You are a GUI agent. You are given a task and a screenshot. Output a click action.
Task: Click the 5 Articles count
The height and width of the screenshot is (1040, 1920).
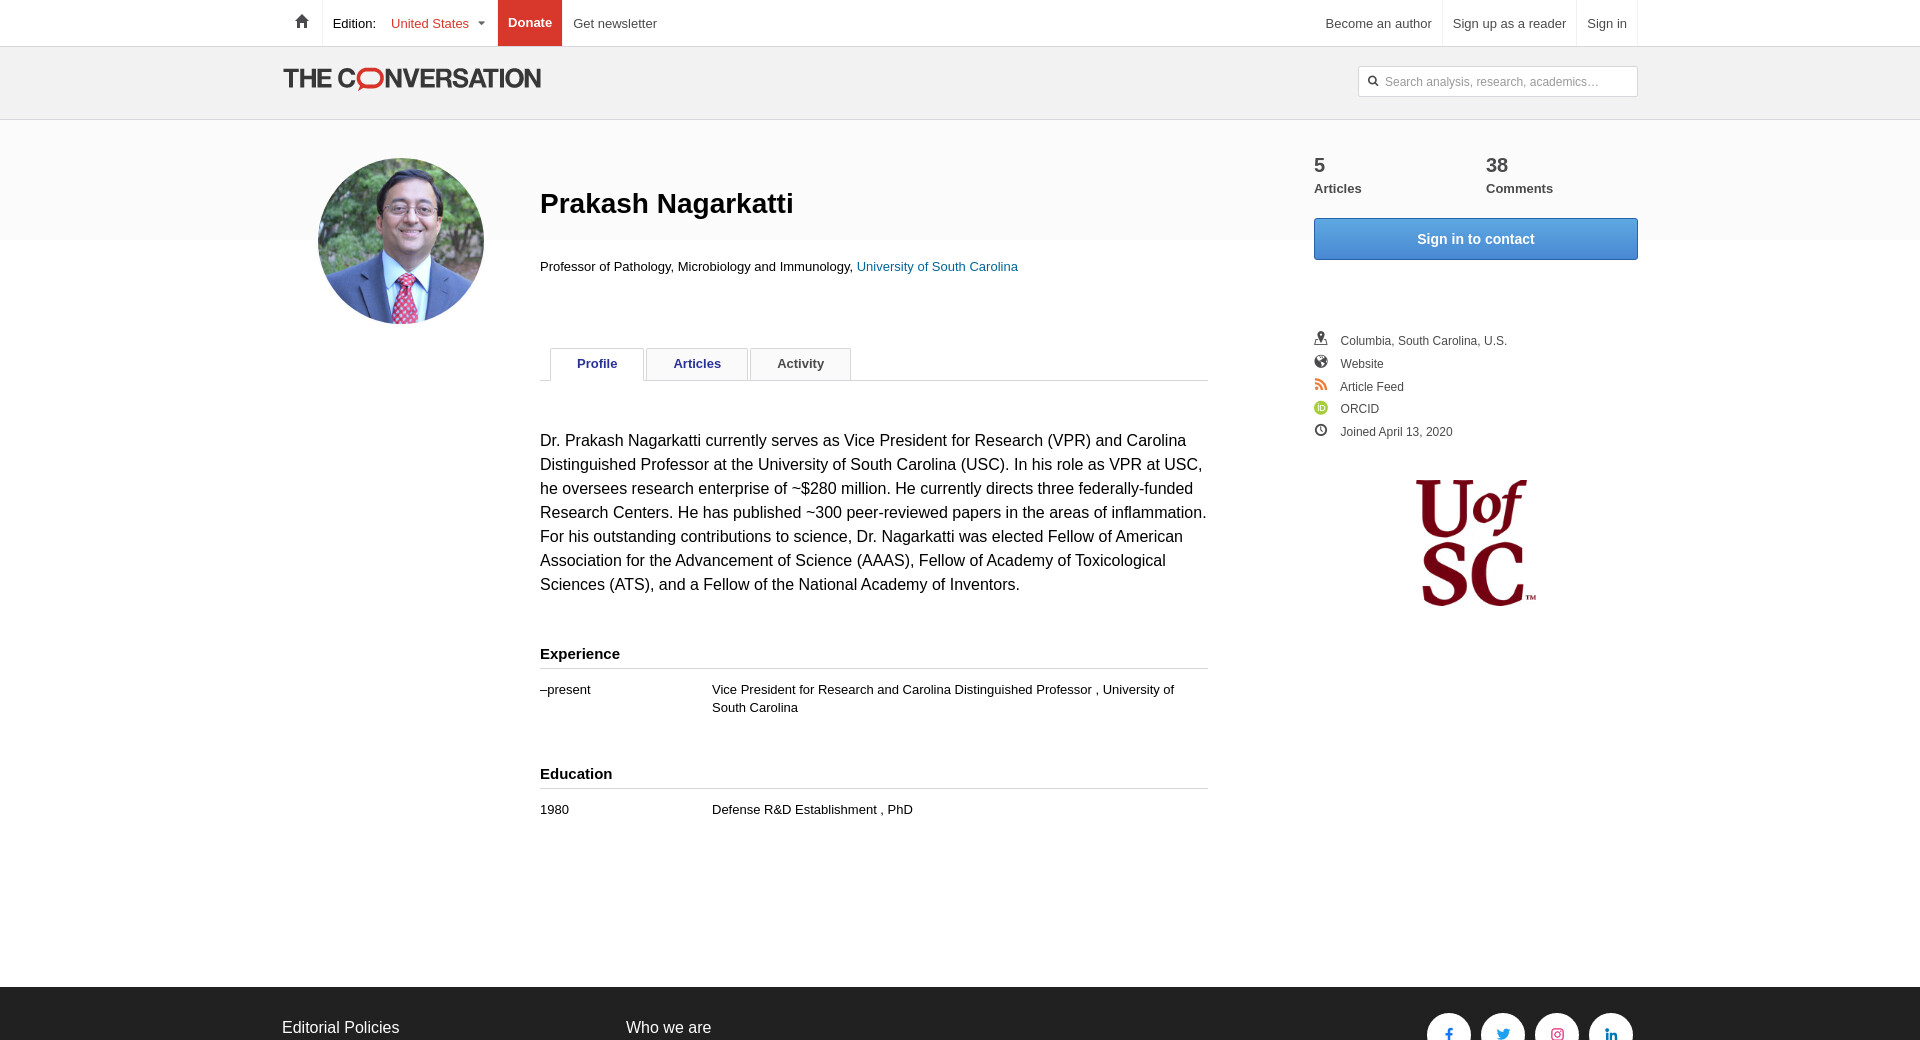click(x=1338, y=175)
